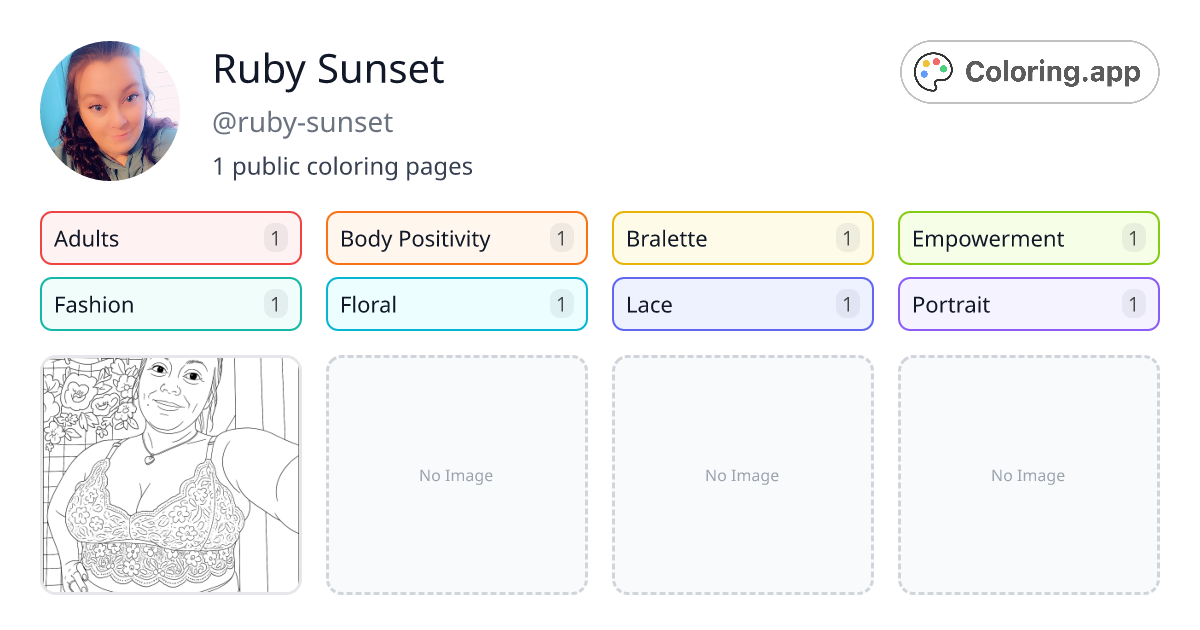Click the third No Image placeholder
This screenshot has height=630, width=1200.
point(742,475)
